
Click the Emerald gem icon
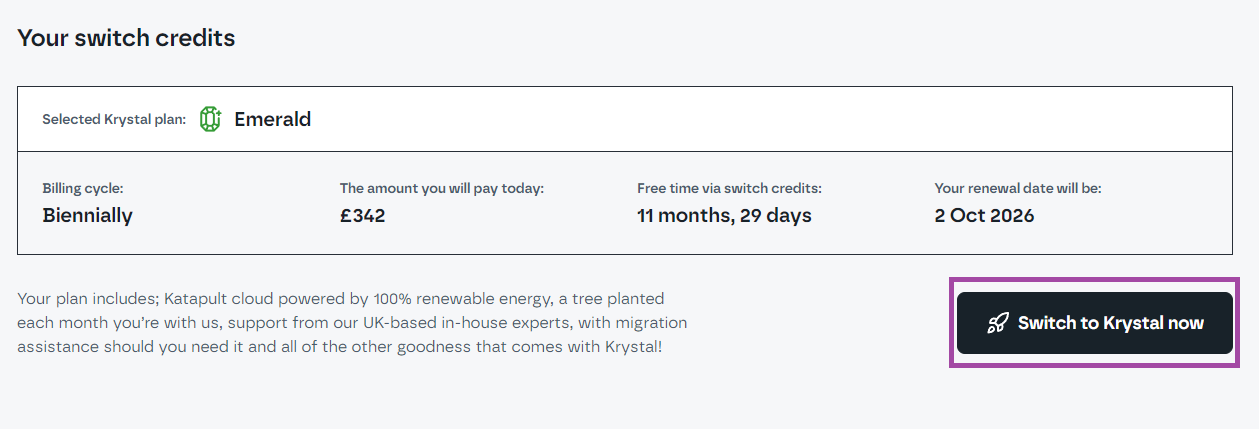[x=210, y=119]
